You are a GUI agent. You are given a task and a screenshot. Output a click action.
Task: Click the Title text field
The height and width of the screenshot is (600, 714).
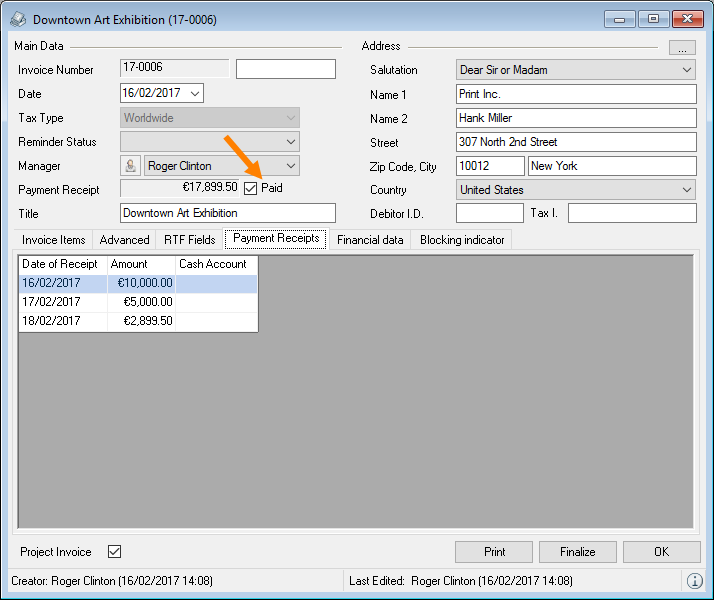(228, 213)
